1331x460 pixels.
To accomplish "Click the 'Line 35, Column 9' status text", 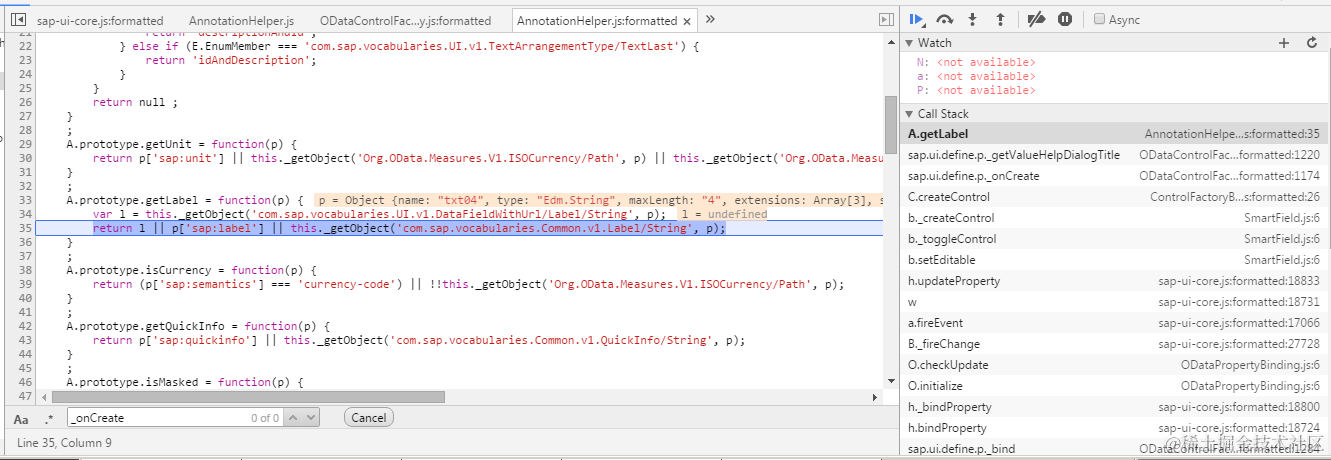I will 64,443.
